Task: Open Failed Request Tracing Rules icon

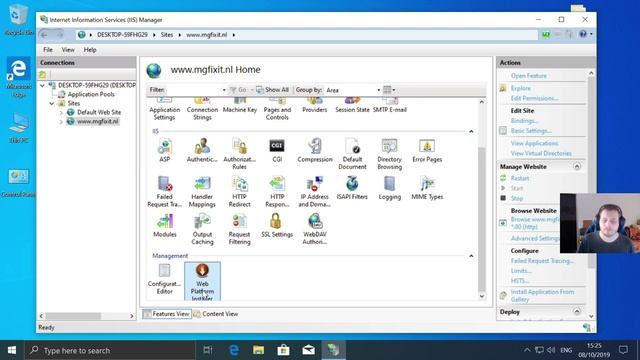Action: [164, 191]
